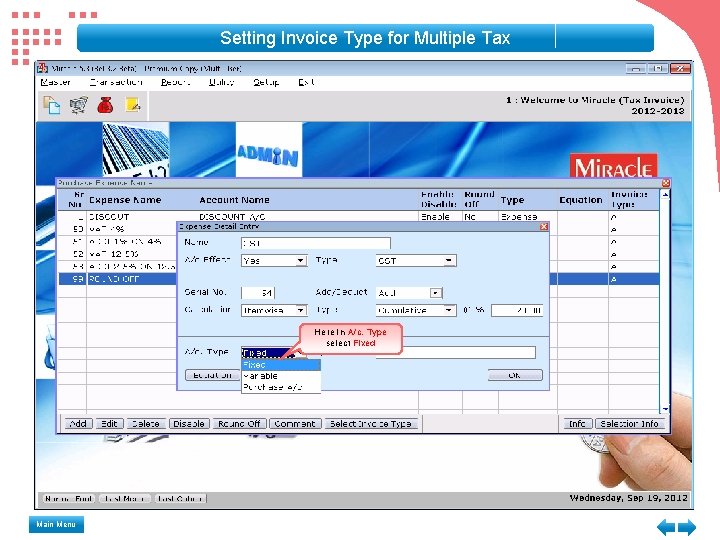This screenshot has width=720, height=540.
Task: Click the Comment button
Action: [x=294, y=424]
